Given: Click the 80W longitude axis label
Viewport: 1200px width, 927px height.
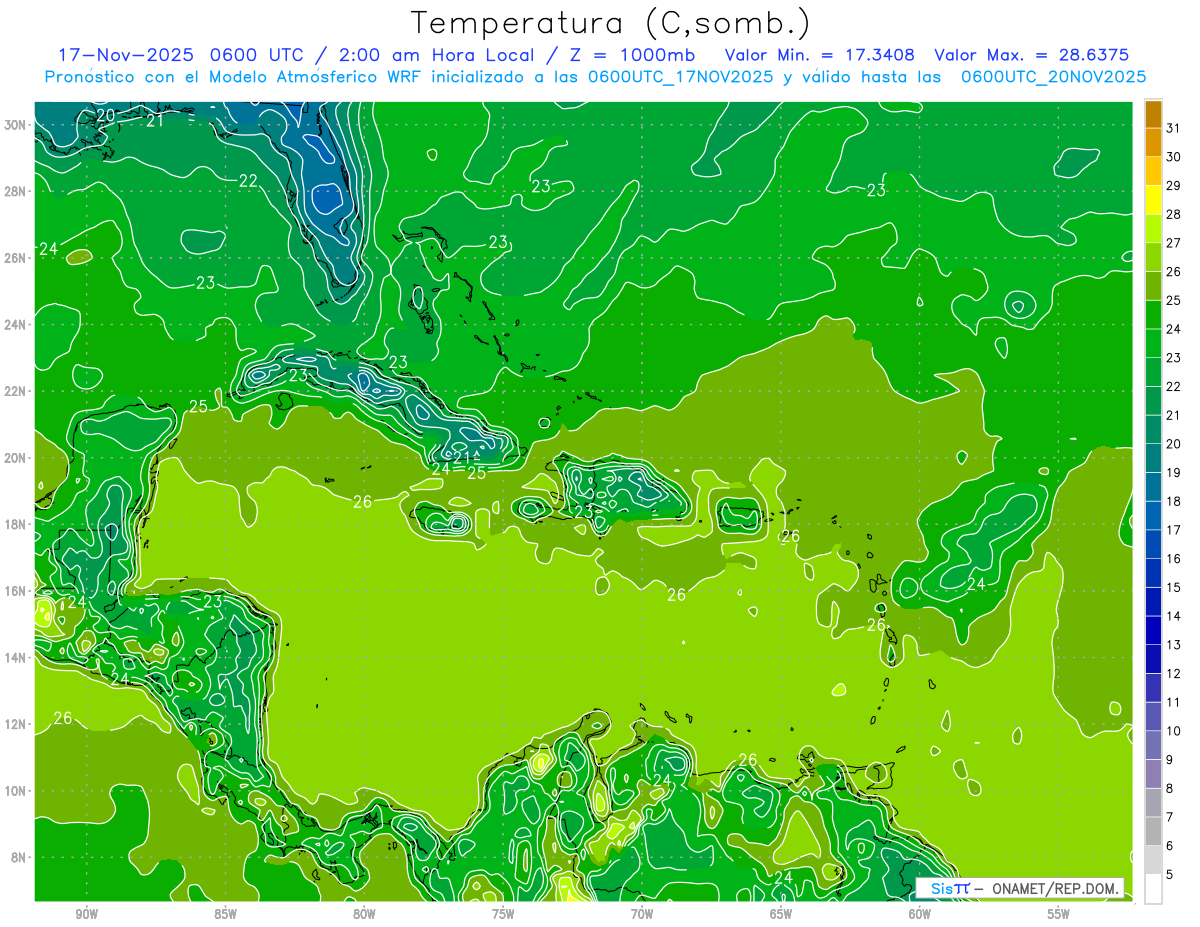Looking at the screenshot, I should tap(364, 914).
